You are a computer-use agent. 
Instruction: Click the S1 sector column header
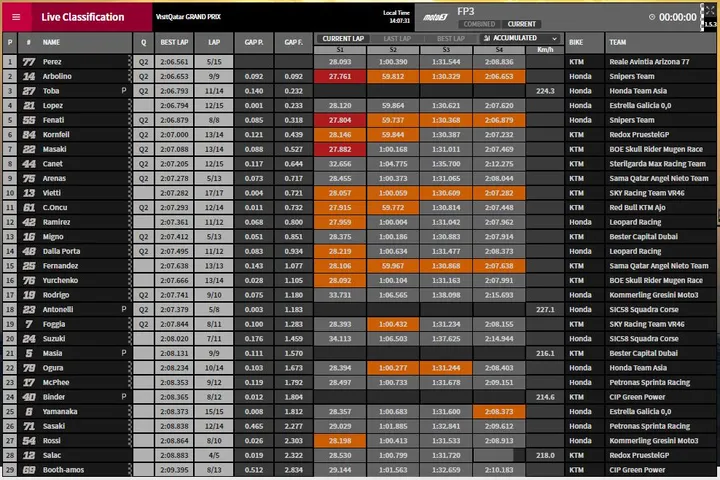(x=340, y=50)
